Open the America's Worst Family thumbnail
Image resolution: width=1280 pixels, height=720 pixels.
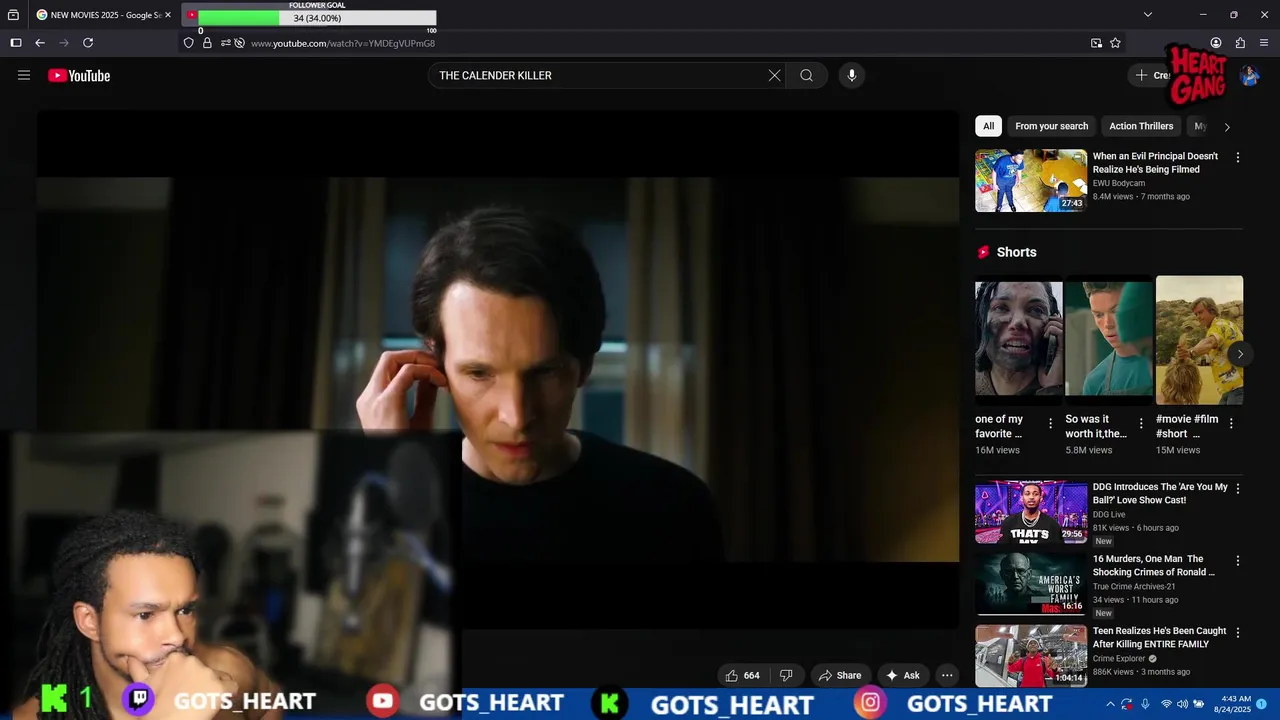(1031, 584)
